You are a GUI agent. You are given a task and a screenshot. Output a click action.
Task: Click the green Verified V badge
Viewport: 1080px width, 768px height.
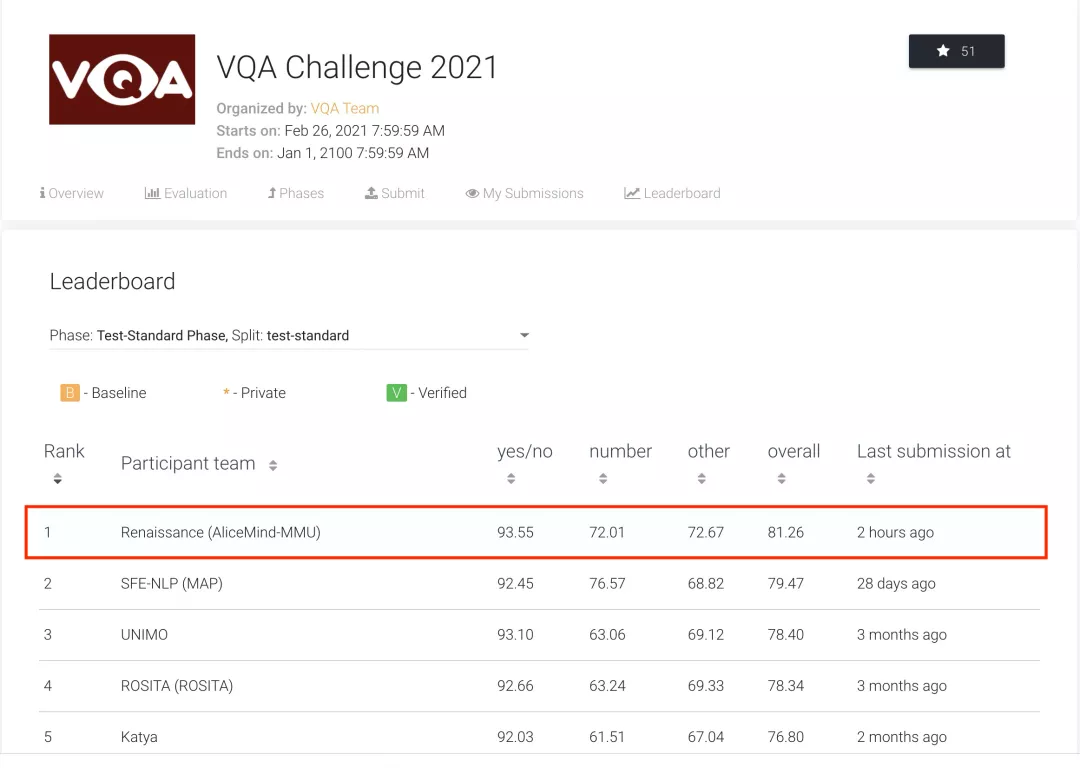[x=396, y=393]
